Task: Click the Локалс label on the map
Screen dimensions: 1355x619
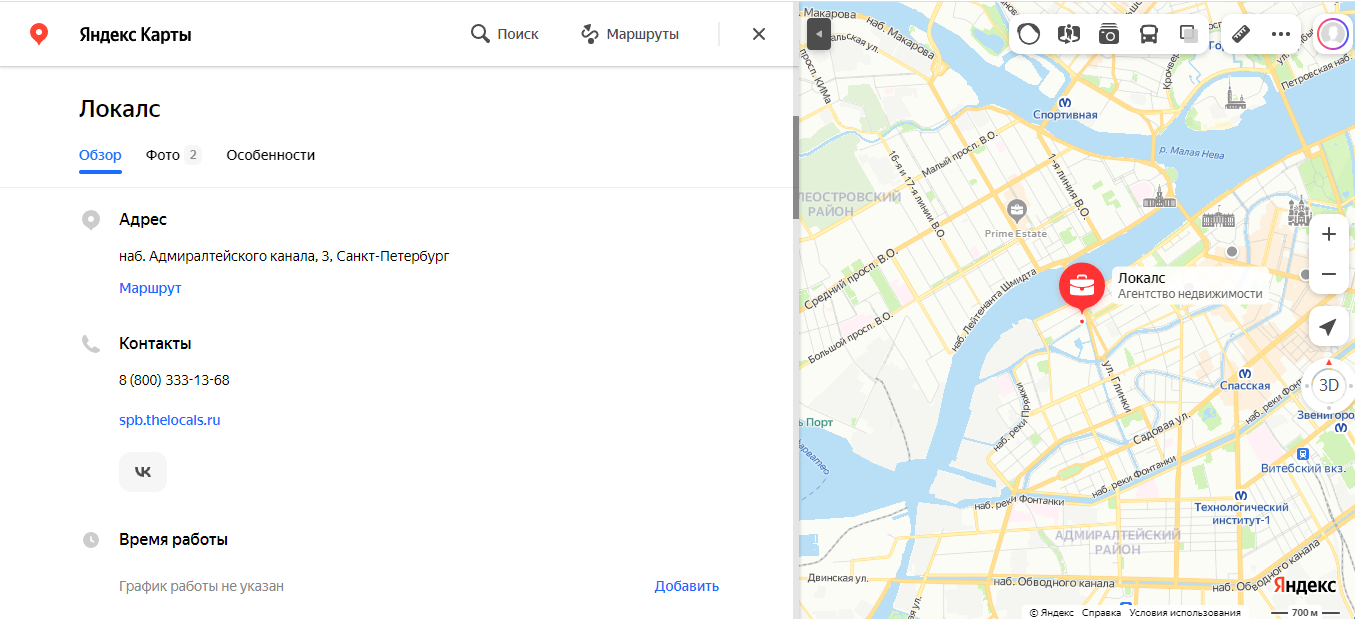Action: [1141, 278]
